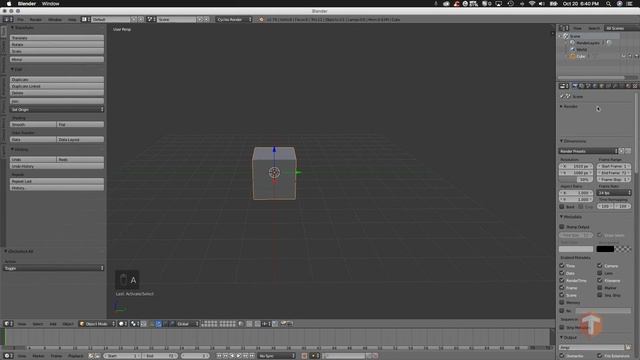Screen dimensions: 640x360
Task: Add a render preset with plus button
Action: pyautogui.click(x=622, y=151)
